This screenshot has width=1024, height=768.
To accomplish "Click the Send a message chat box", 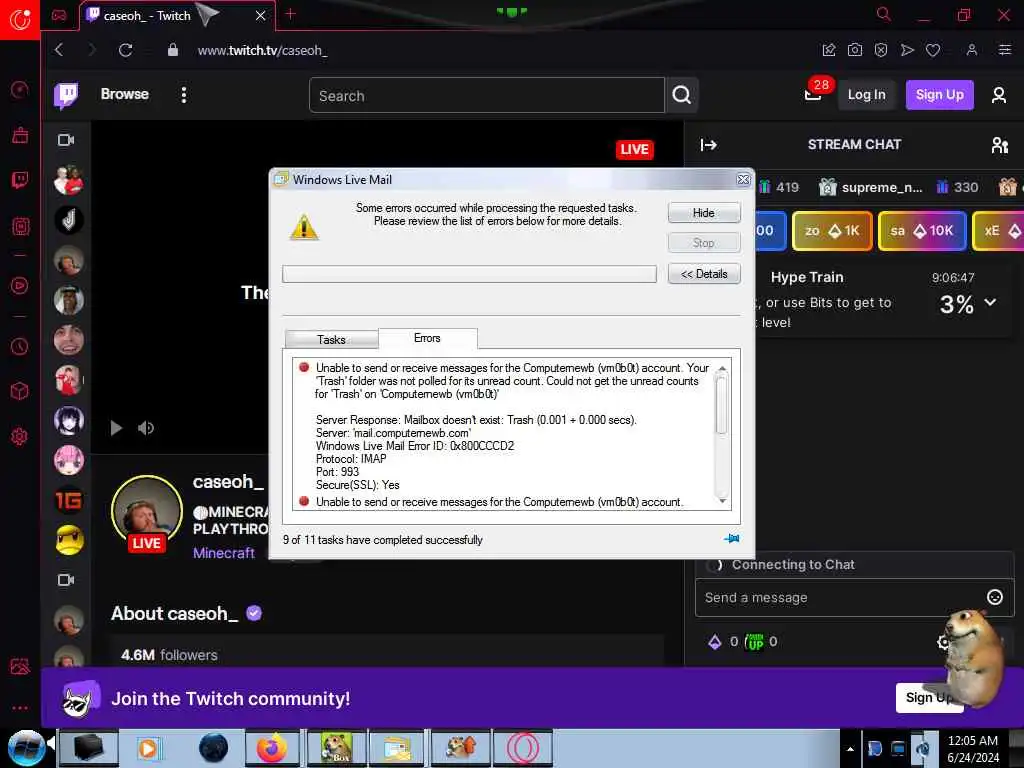I will [x=842, y=597].
